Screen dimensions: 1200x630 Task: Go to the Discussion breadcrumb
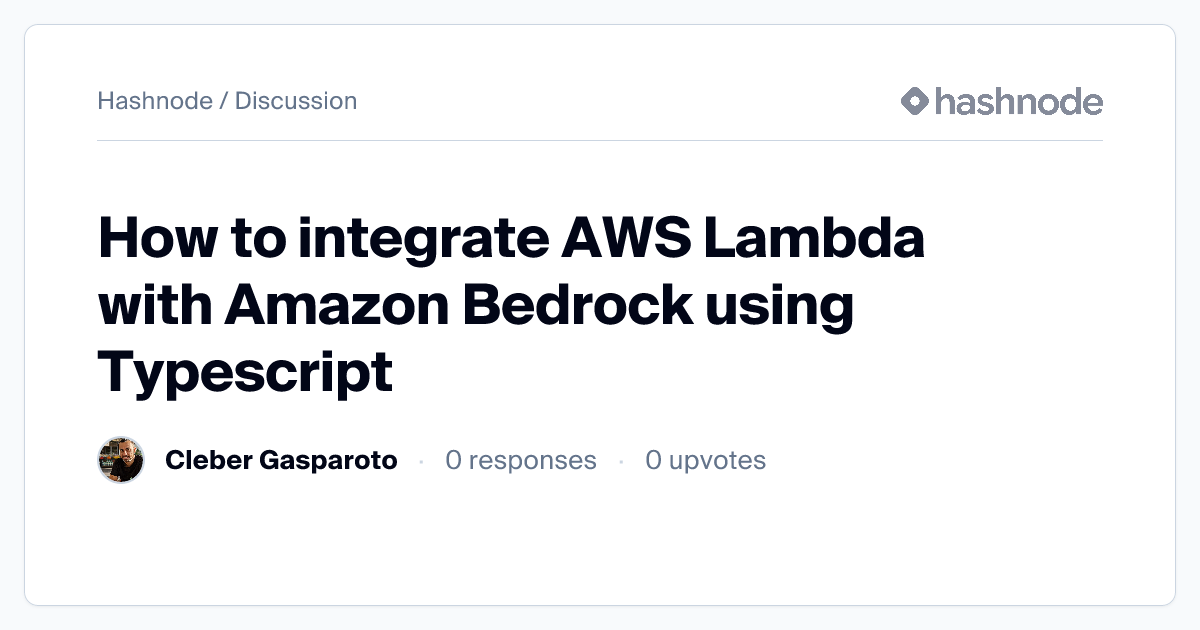pyautogui.click(x=296, y=101)
